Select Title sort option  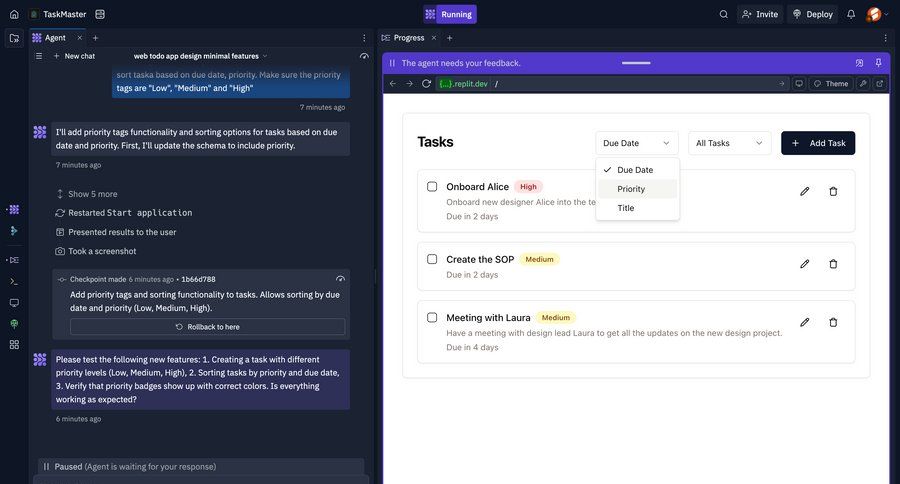point(637,208)
